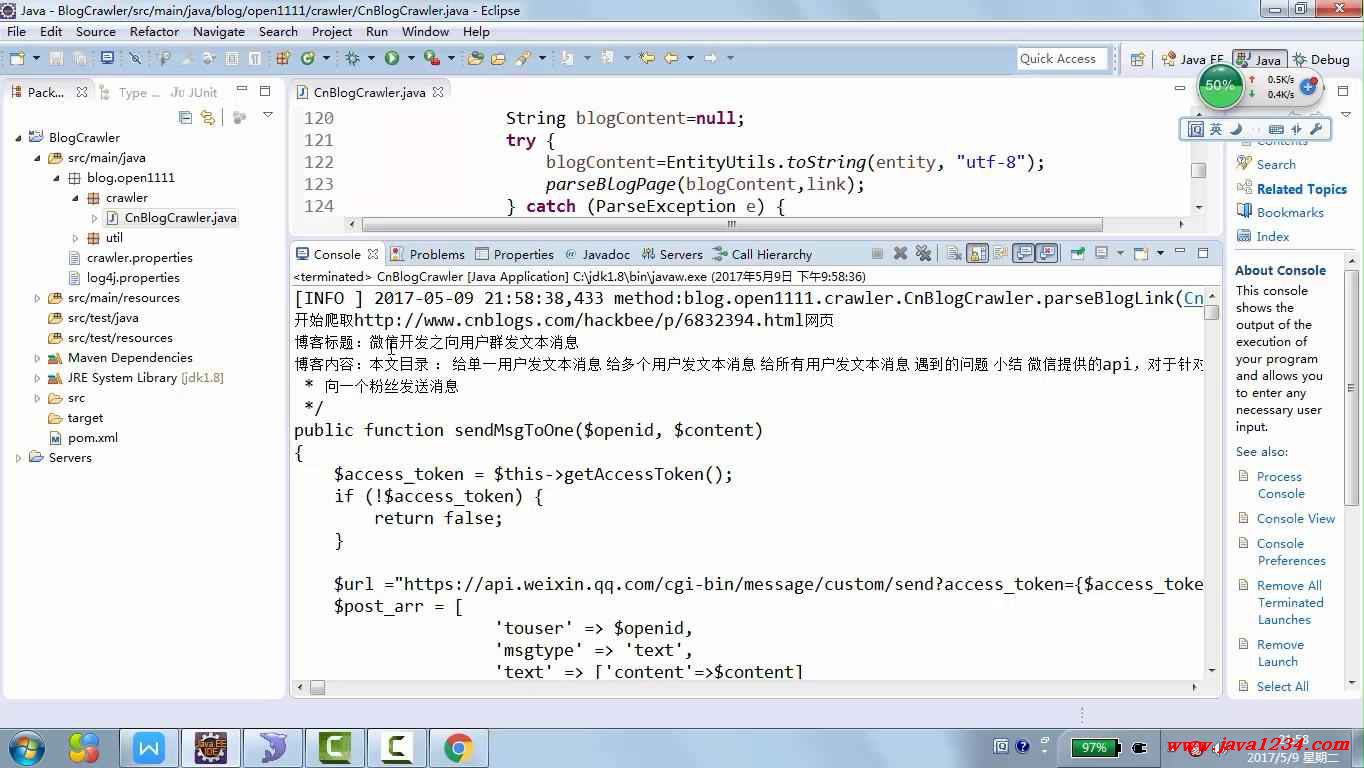Open the Select All help link
1364x768 pixels.
tap(1282, 687)
